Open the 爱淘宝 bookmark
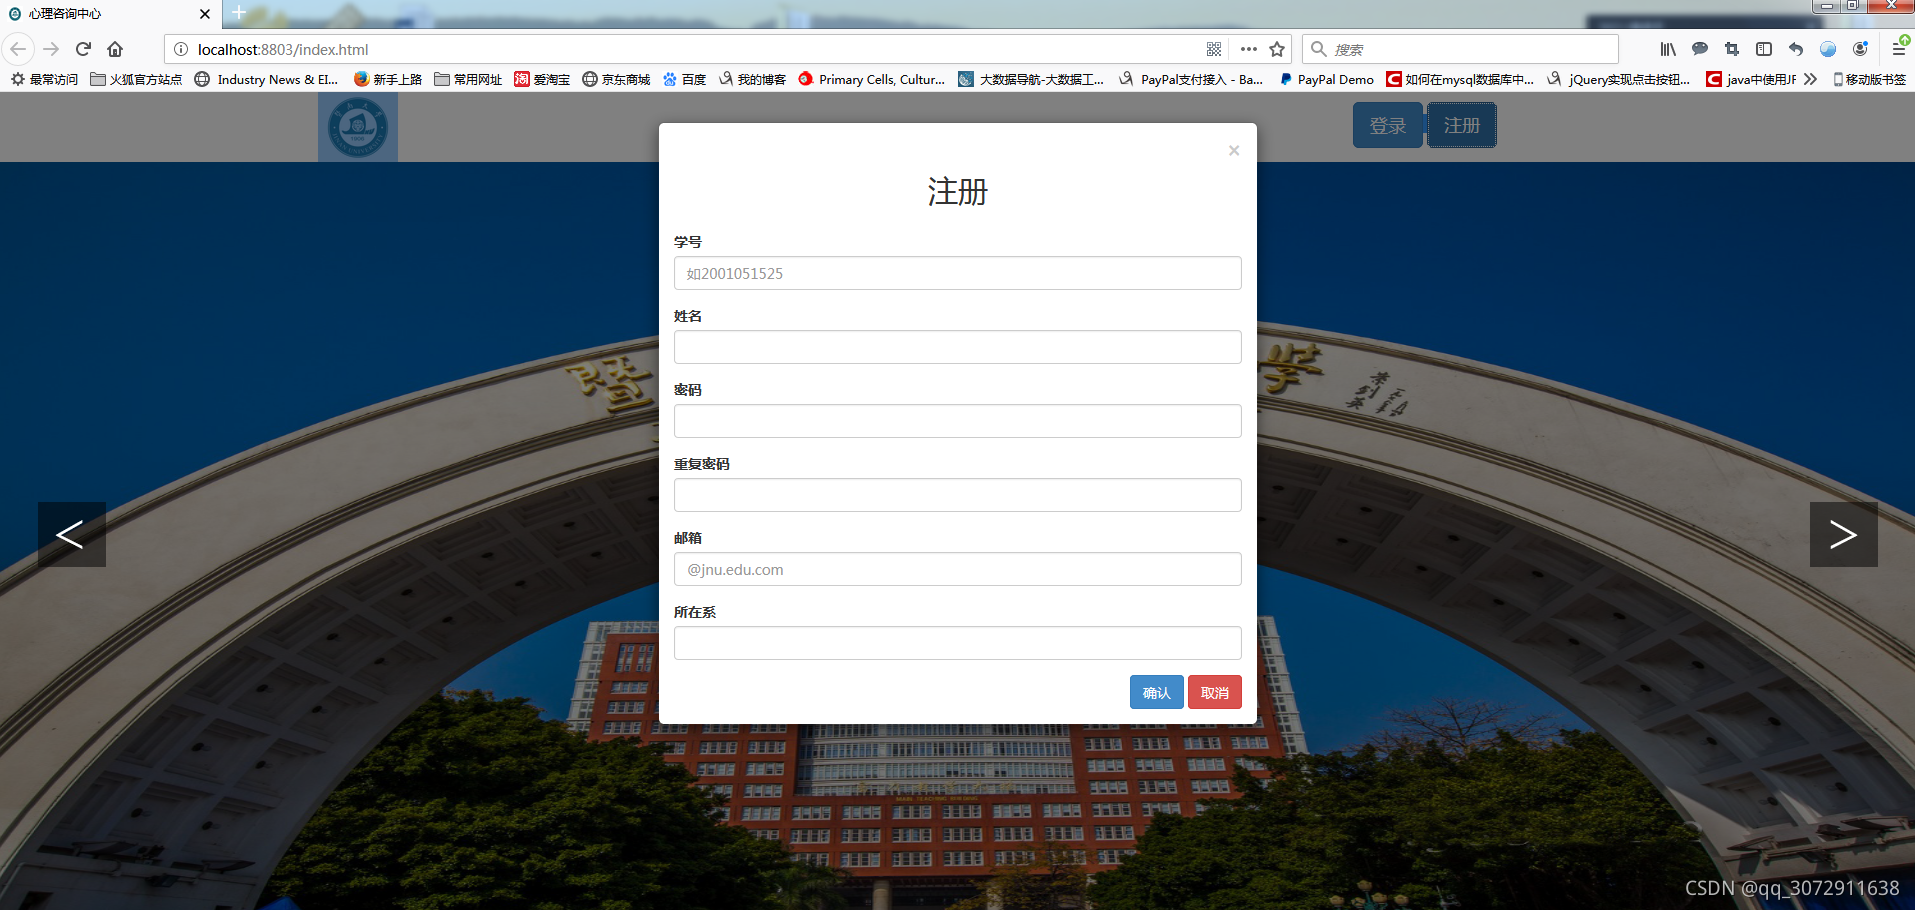1915x910 pixels. pos(542,79)
